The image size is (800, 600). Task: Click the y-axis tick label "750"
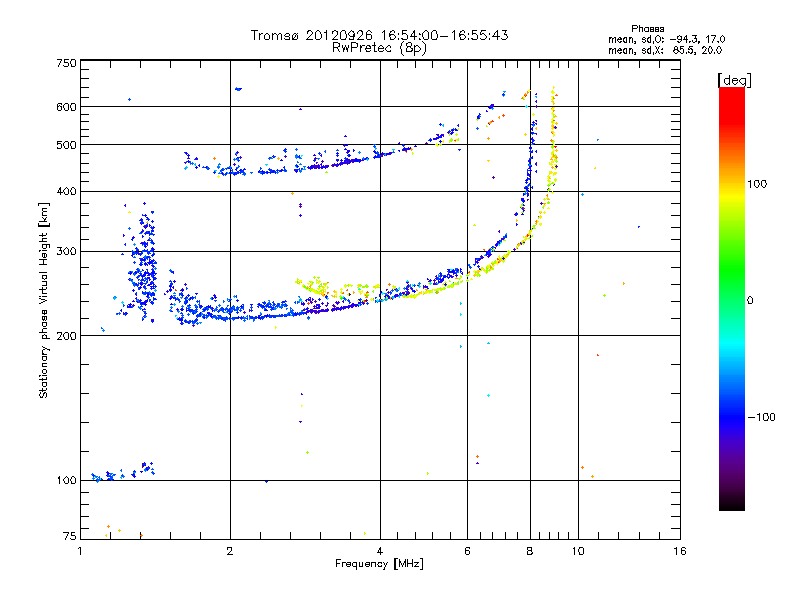pos(66,63)
